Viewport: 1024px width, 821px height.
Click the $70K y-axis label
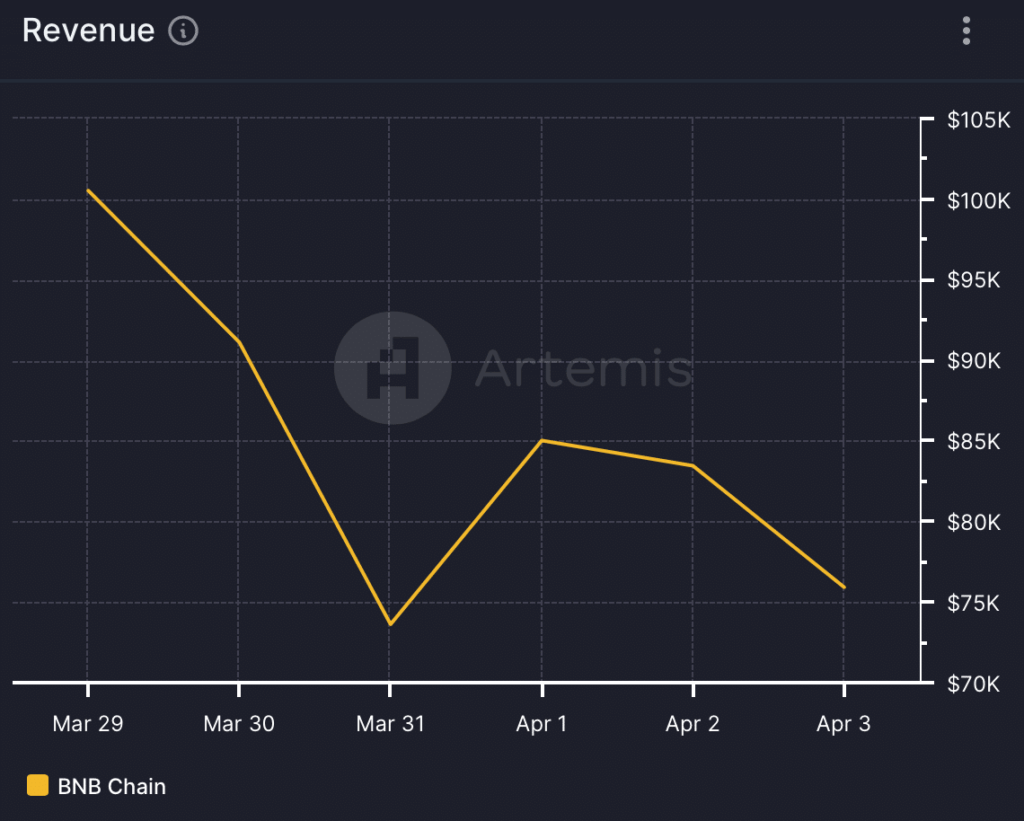coord(974,685)
